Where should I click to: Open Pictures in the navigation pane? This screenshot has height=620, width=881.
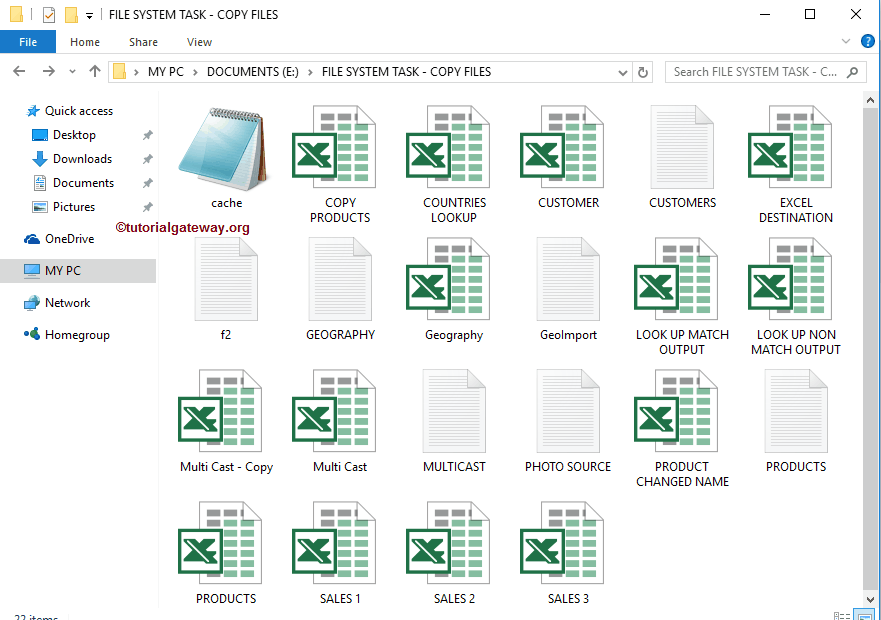point(74,207)
